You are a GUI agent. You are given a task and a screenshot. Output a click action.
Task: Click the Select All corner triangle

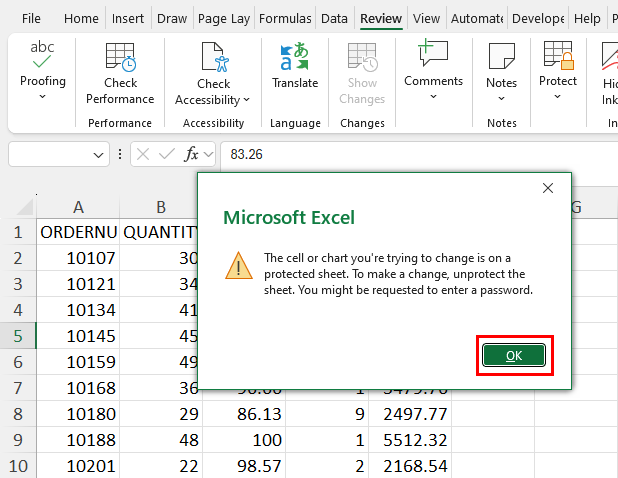pyautogui.click(x=24, y=206)
